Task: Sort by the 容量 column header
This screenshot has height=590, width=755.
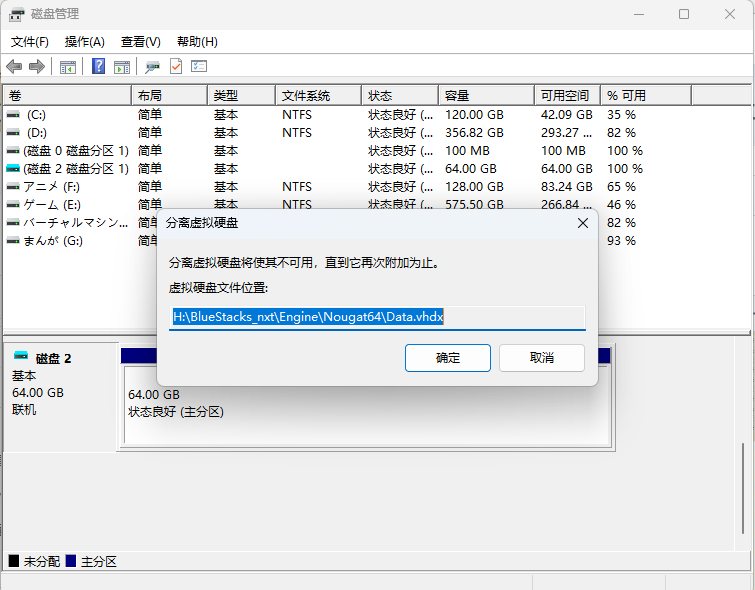Action: click(x=486, y=96)
